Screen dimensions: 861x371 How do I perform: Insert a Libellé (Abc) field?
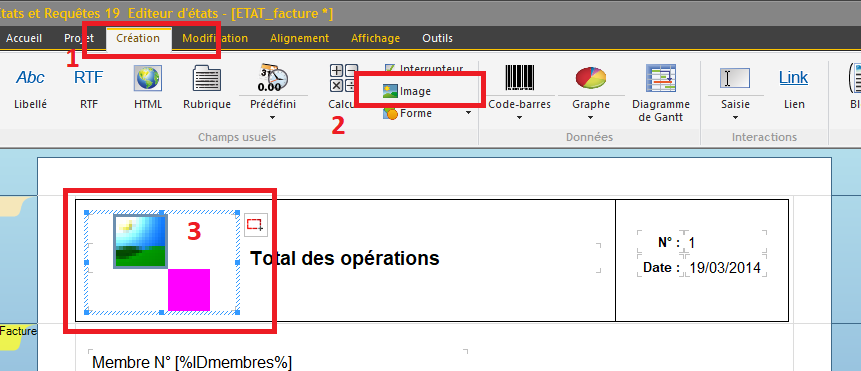[31, 88]
